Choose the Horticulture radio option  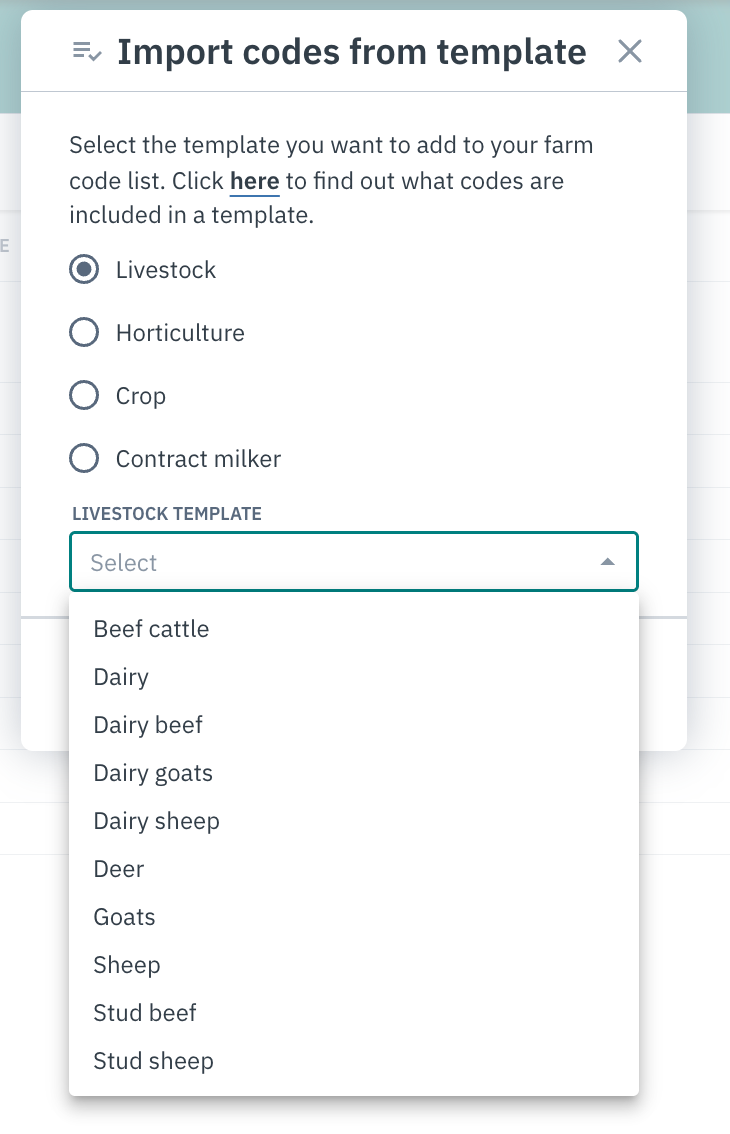pos(84,333)
